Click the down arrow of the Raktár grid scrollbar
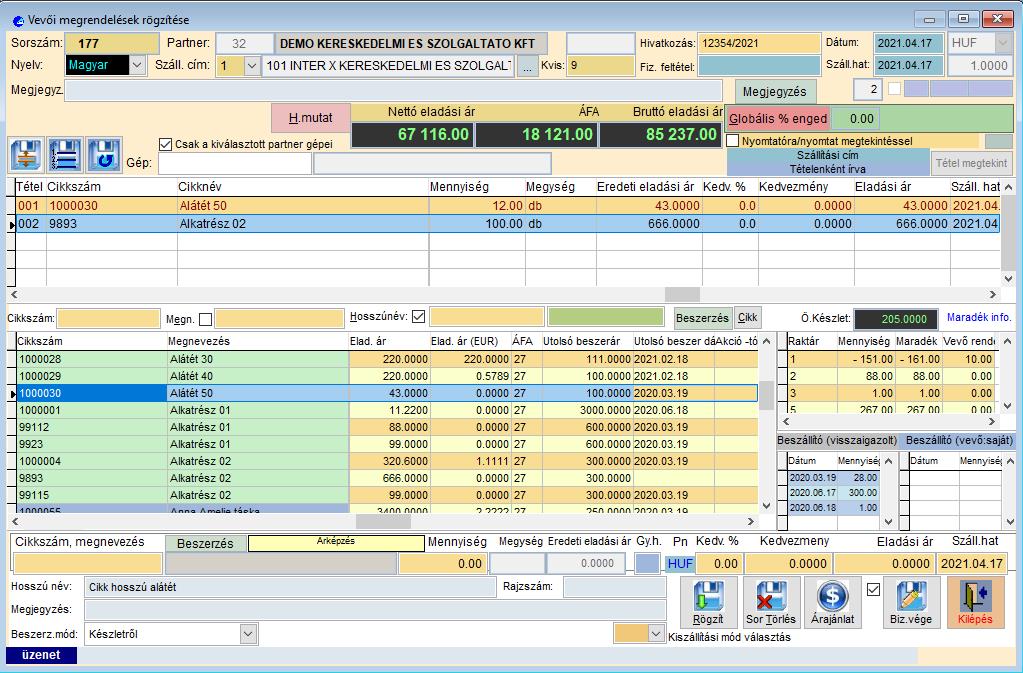The image size is (1023, 673). pos(1007,406)
